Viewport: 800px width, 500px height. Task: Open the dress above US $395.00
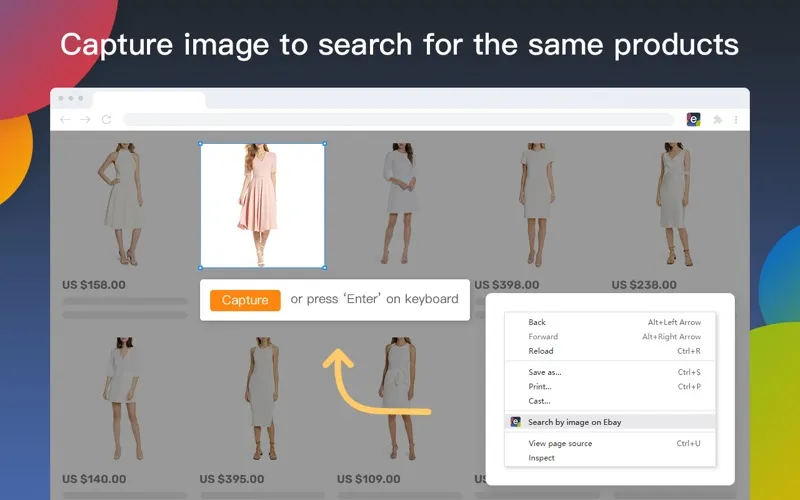point(262,398)
